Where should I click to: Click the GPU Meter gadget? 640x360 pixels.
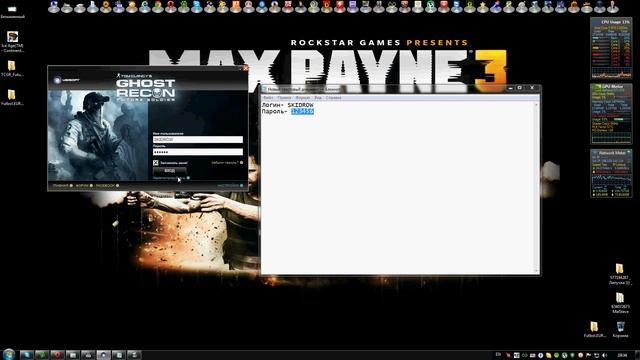tap(611, 114)
